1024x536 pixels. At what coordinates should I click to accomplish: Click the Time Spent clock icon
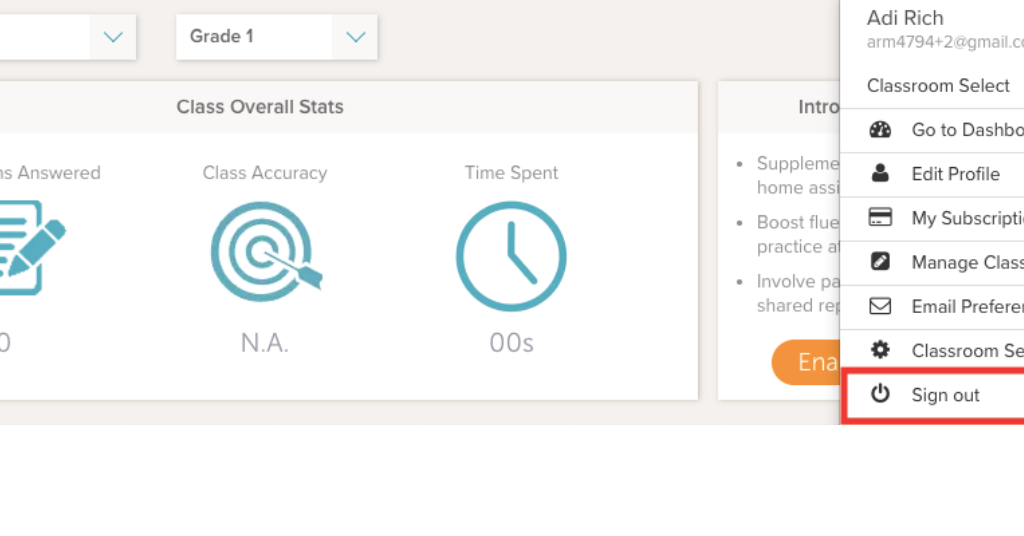pyautogui.click(x=511, y=256)
